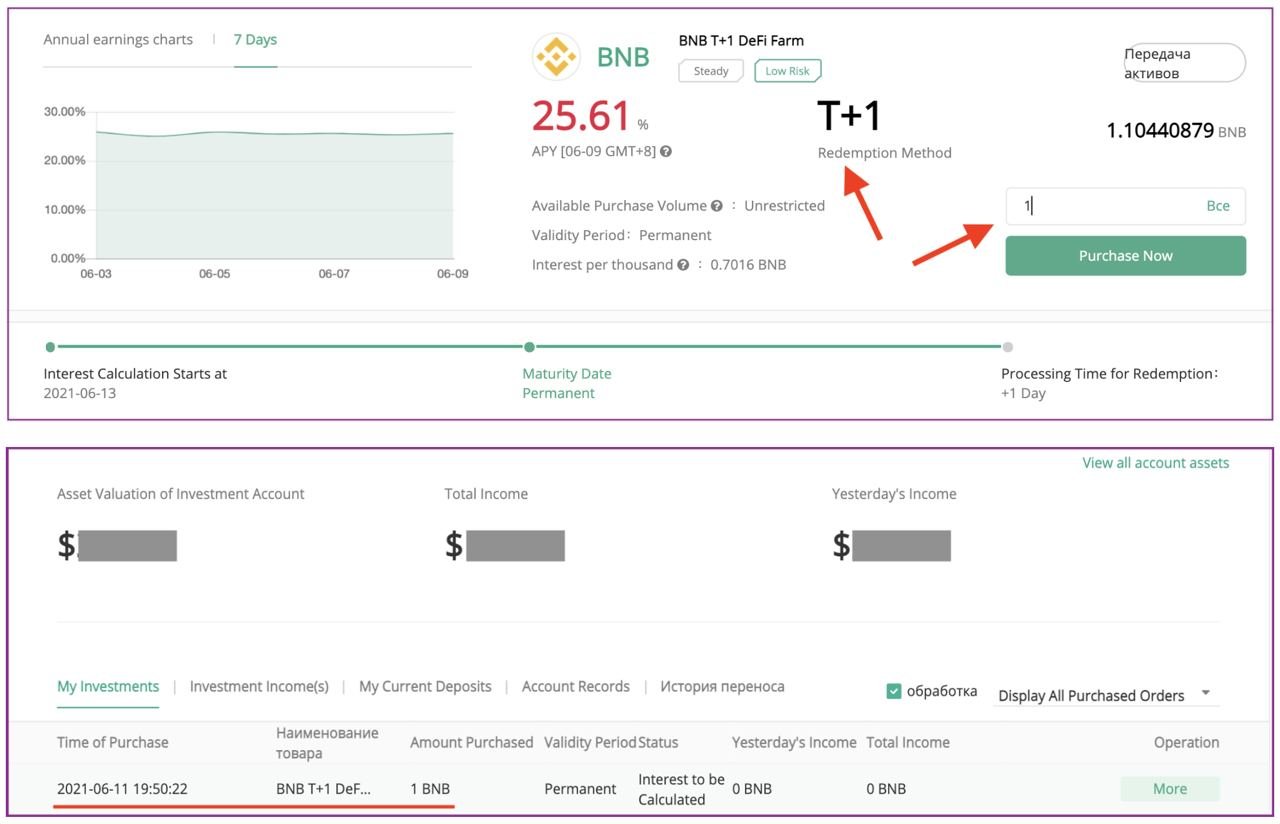
Task: Click the Interest per thousand help icon
Action: click(682, 265)
